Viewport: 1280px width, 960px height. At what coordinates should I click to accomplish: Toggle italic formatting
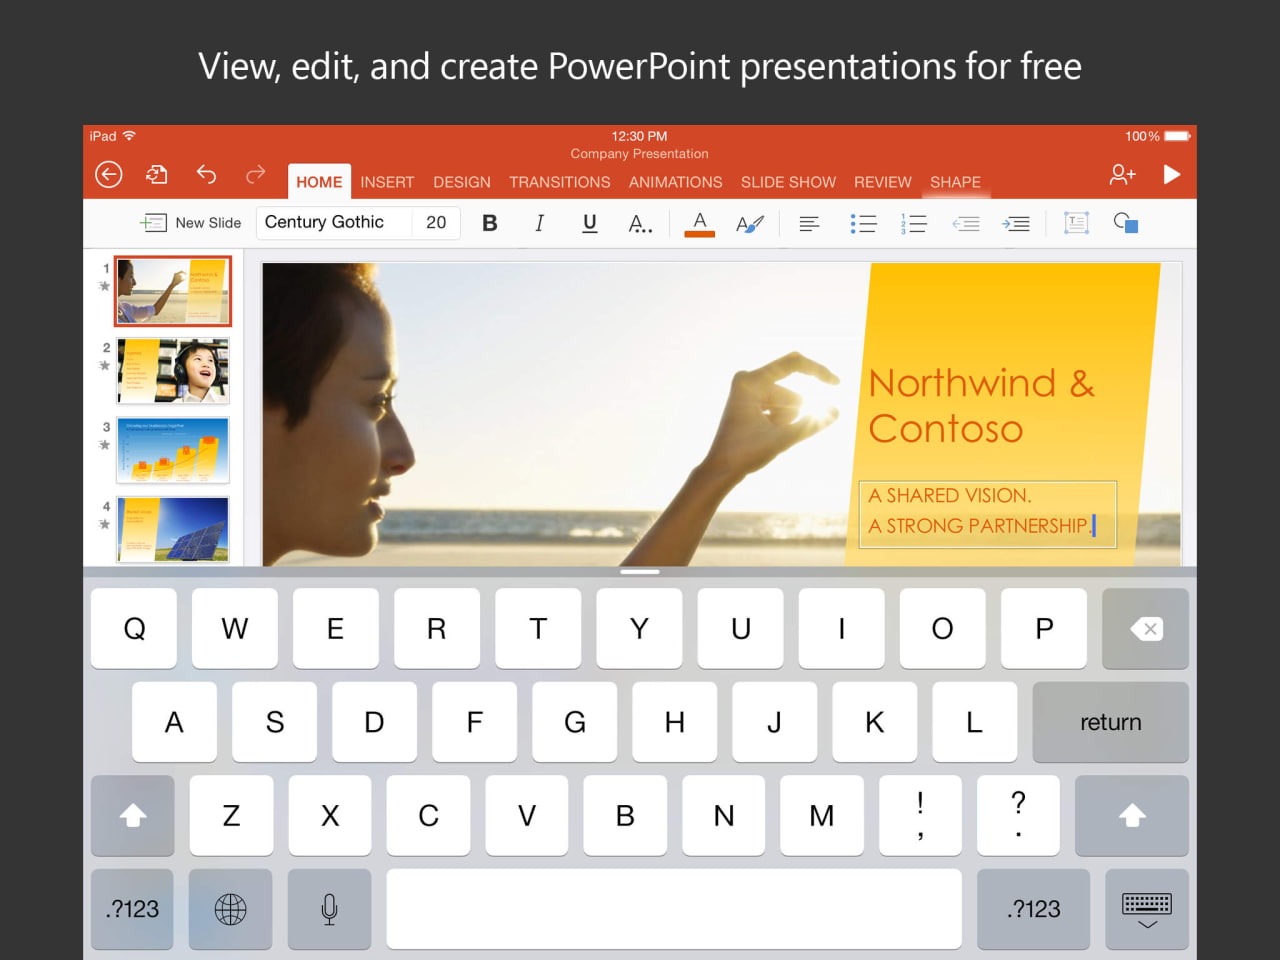pyautogui.click(x=539, y=223)
